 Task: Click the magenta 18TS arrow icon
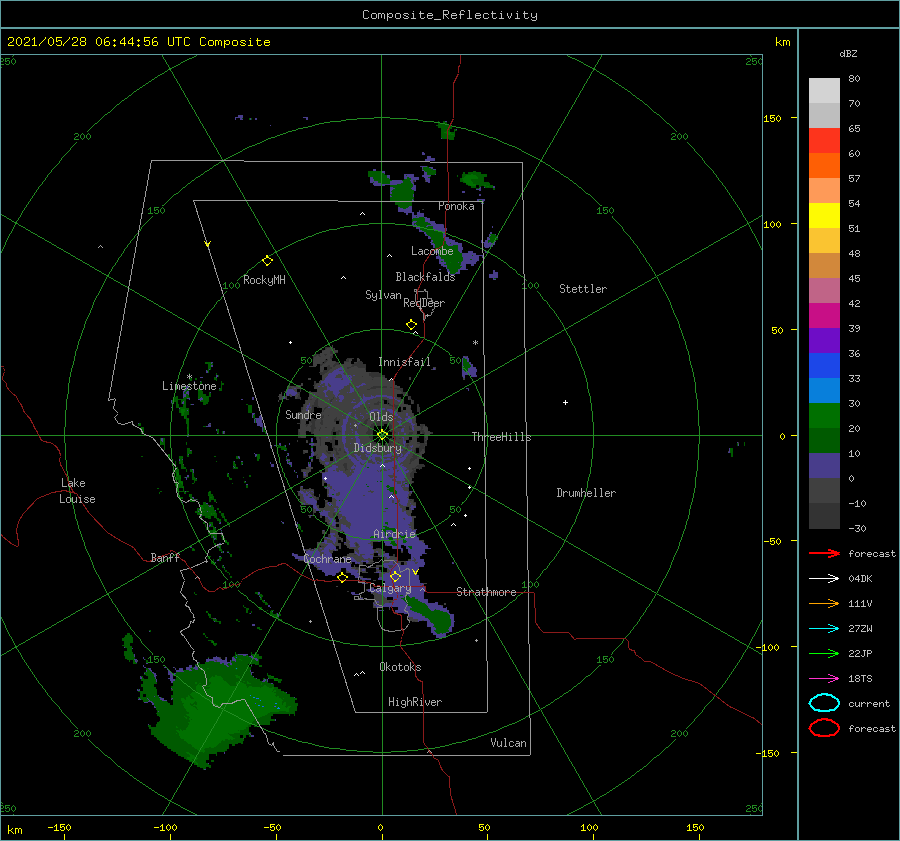pyautogui.click(x=824, y=679)
